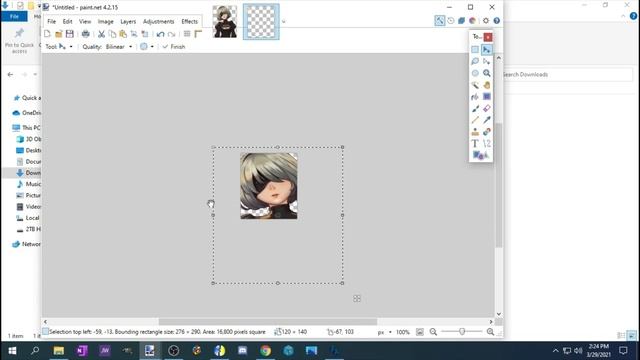
Task: Click the Deselect icon
Action: [145, 34]
